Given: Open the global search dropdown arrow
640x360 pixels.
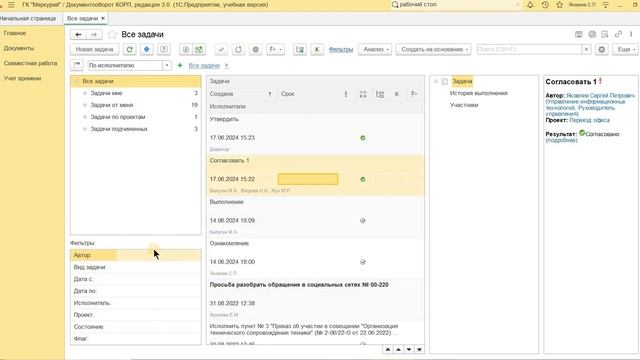Looking at the screenshot, I should point(518,5).
